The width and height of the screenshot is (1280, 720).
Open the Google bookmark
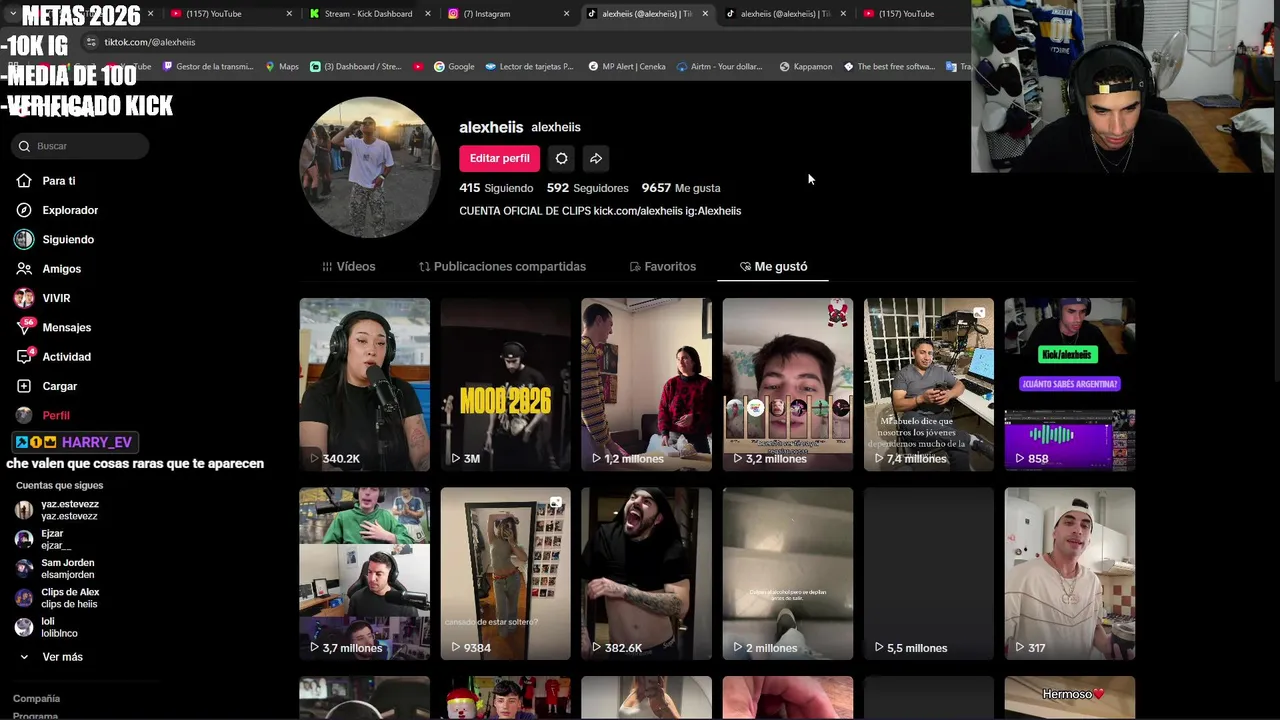(453, 67)
